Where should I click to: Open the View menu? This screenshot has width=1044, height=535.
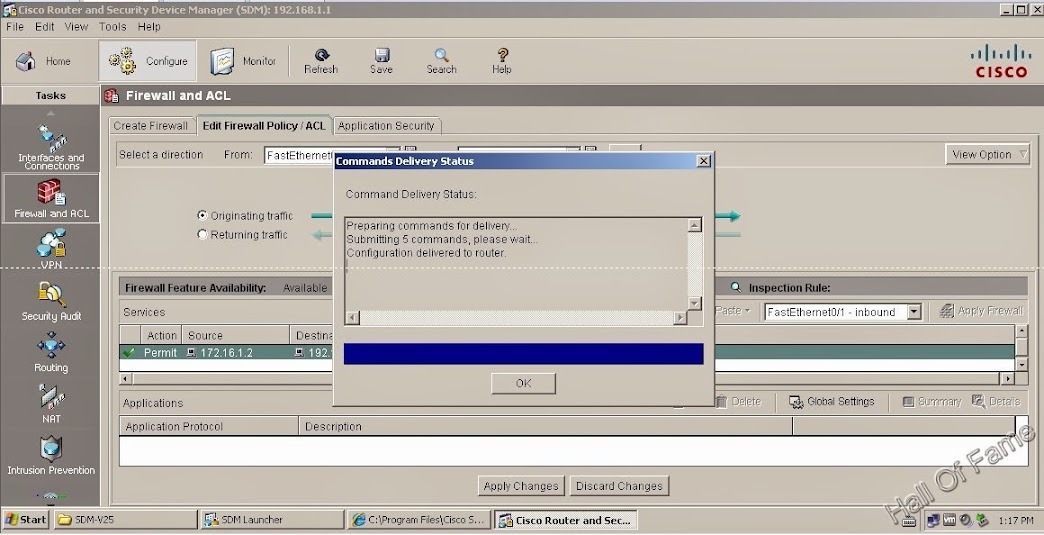pos(76,27)
